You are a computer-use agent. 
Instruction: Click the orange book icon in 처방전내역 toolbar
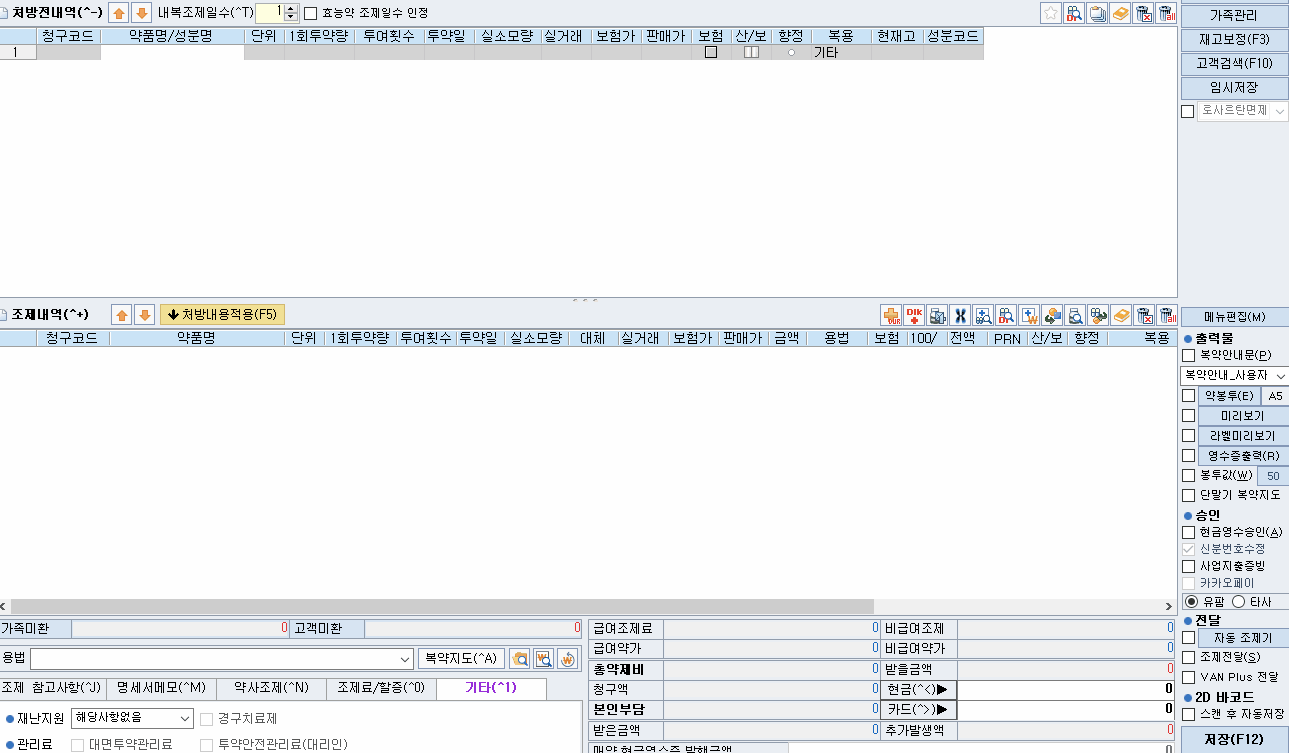(1121, 13)
